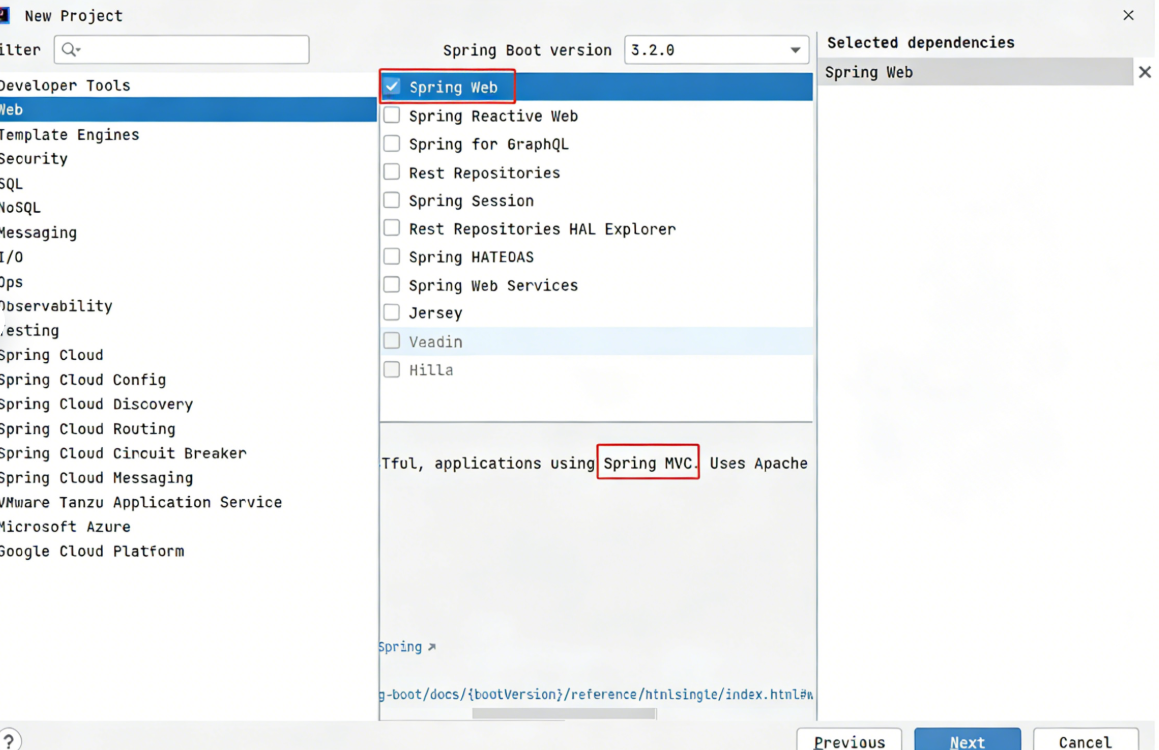Enable the Spring Reactive Web checkbox
Screen dimensions: 1159x750
coord(392,115)
